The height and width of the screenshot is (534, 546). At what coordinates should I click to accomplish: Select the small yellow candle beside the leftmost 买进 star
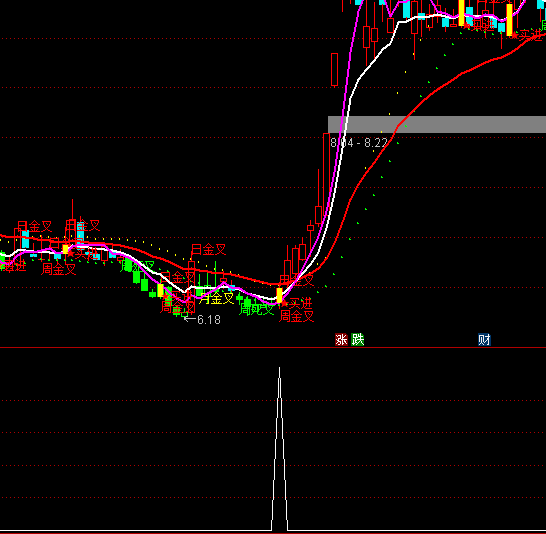(x=65, y=249)
